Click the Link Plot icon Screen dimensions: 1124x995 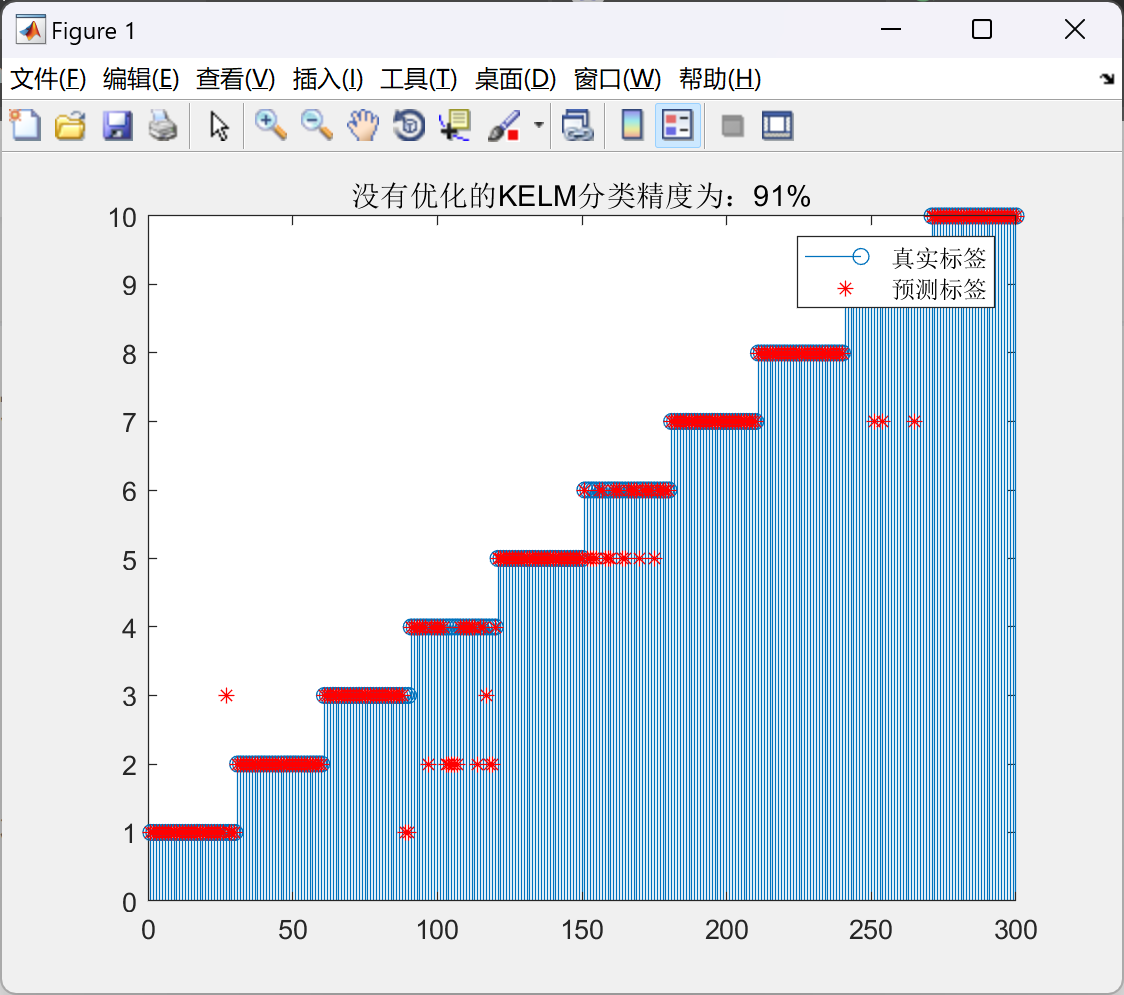point(578,125)
